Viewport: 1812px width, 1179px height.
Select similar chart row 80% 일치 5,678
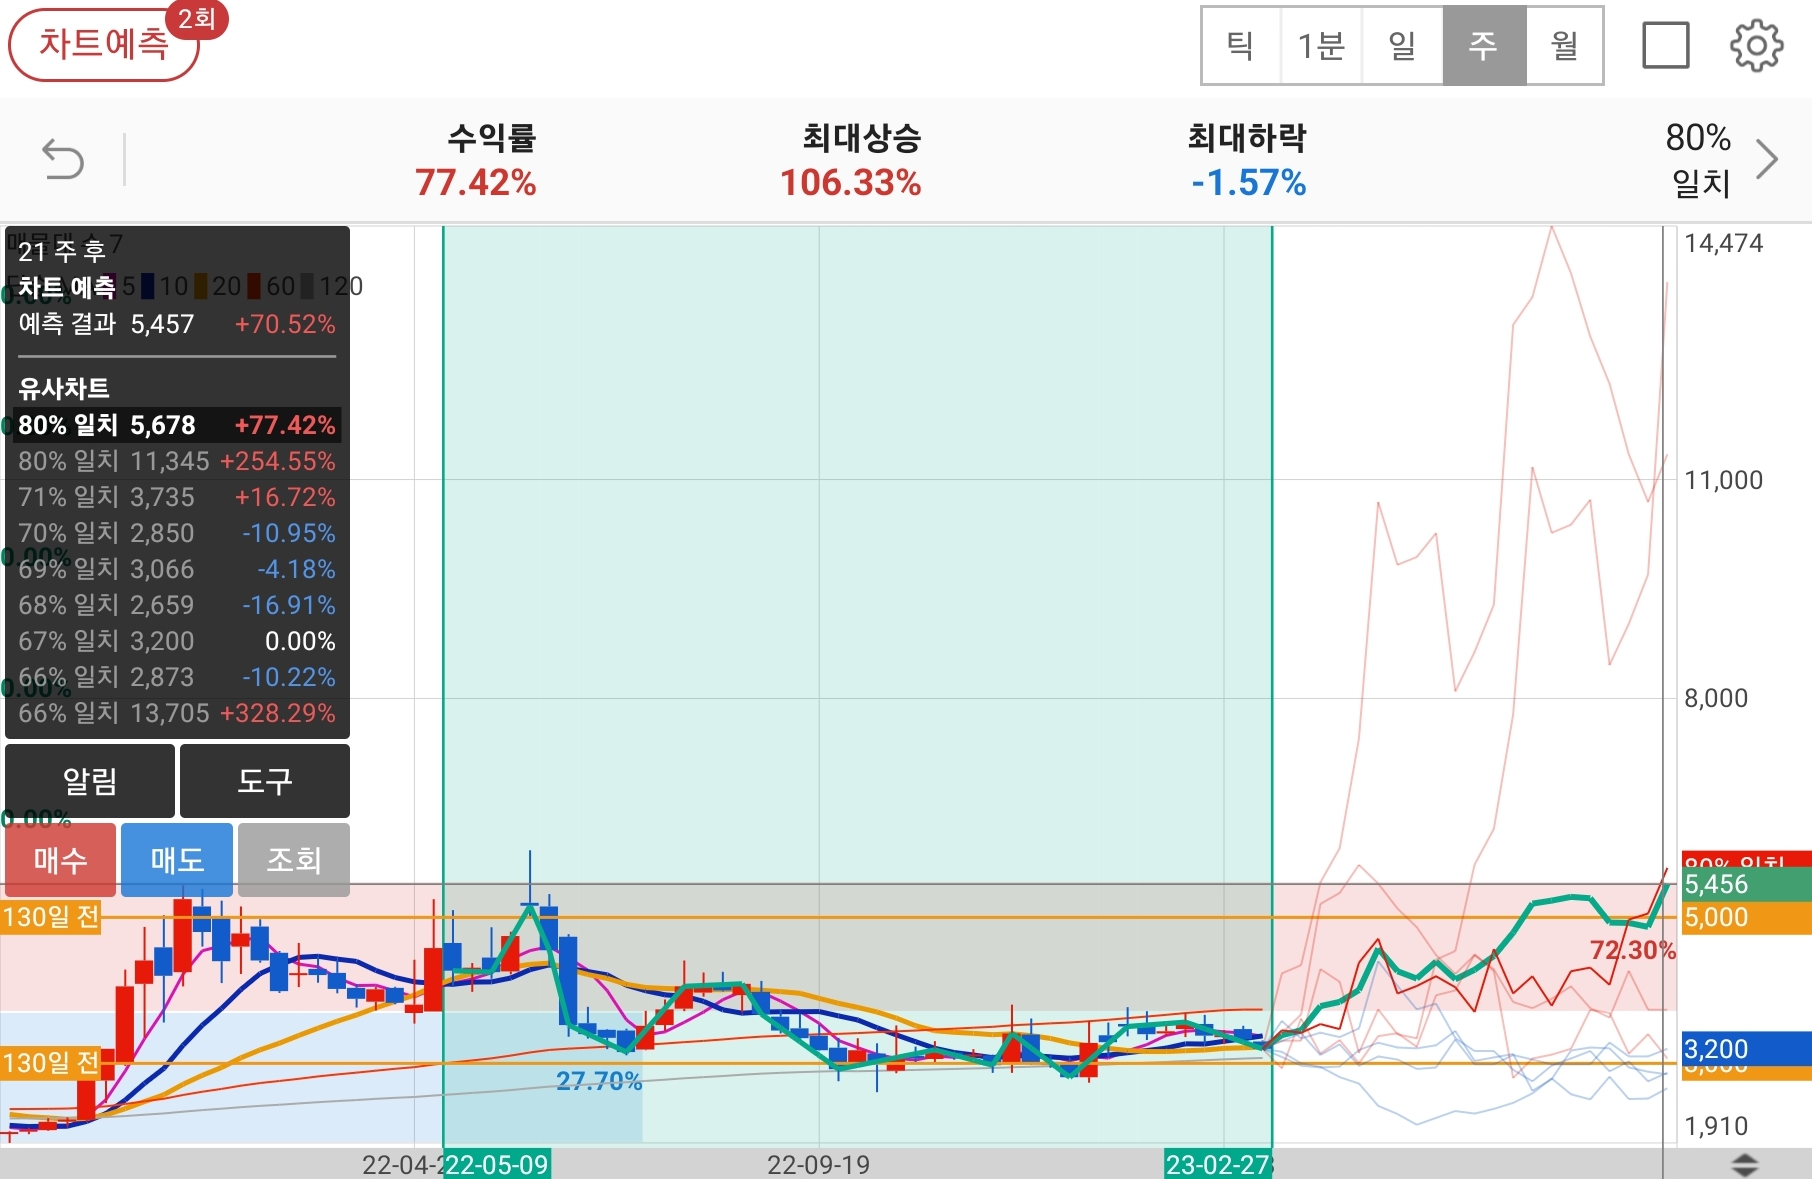point(177,425)
